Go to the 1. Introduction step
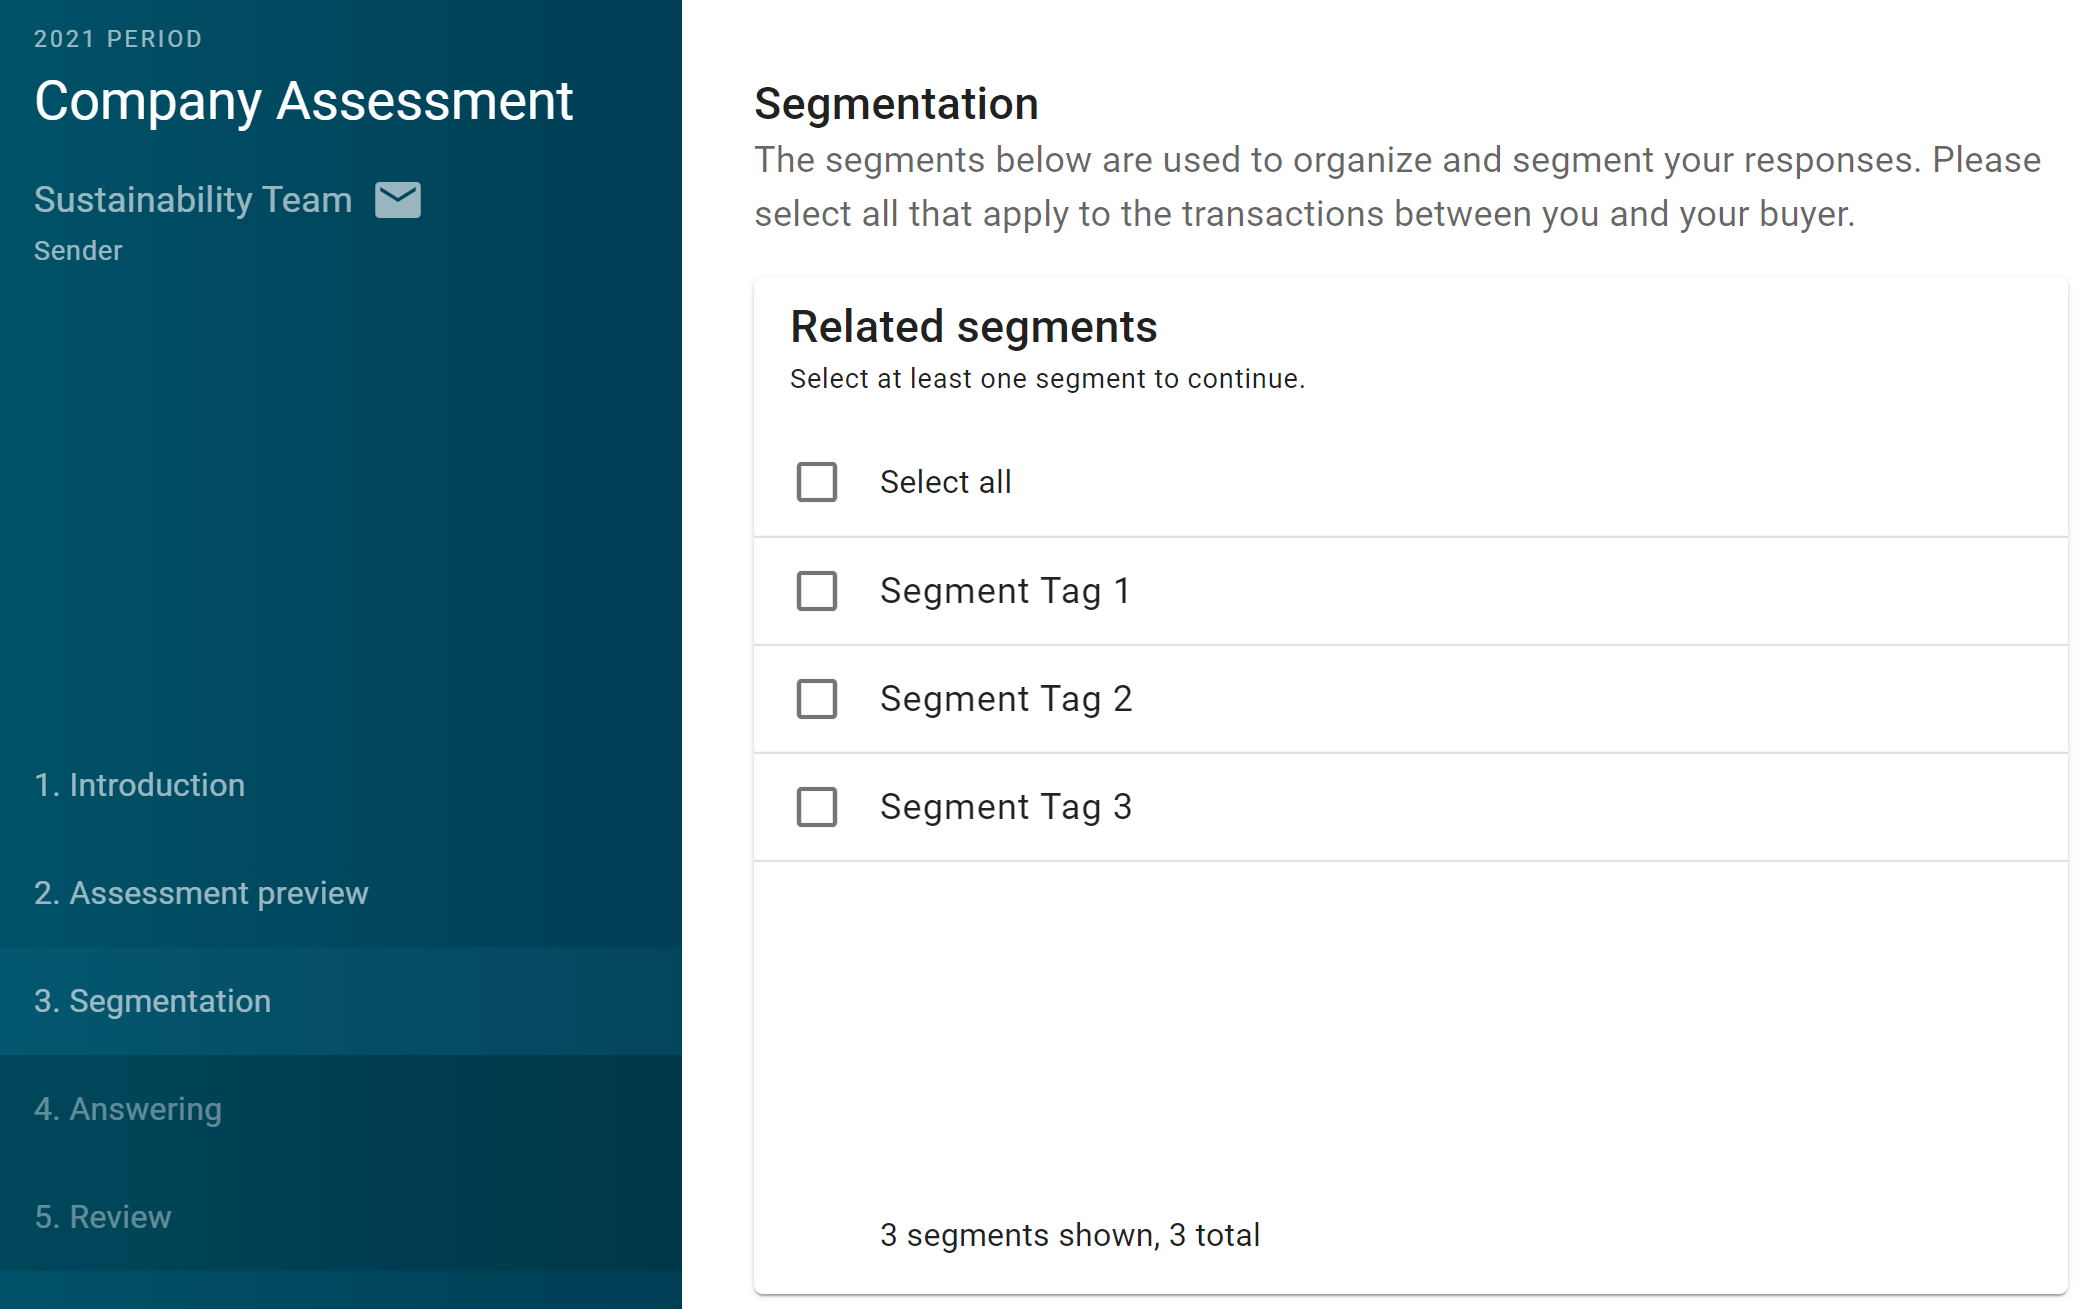The height and width of the screenshot is (1309, 2097). [341, 785]
